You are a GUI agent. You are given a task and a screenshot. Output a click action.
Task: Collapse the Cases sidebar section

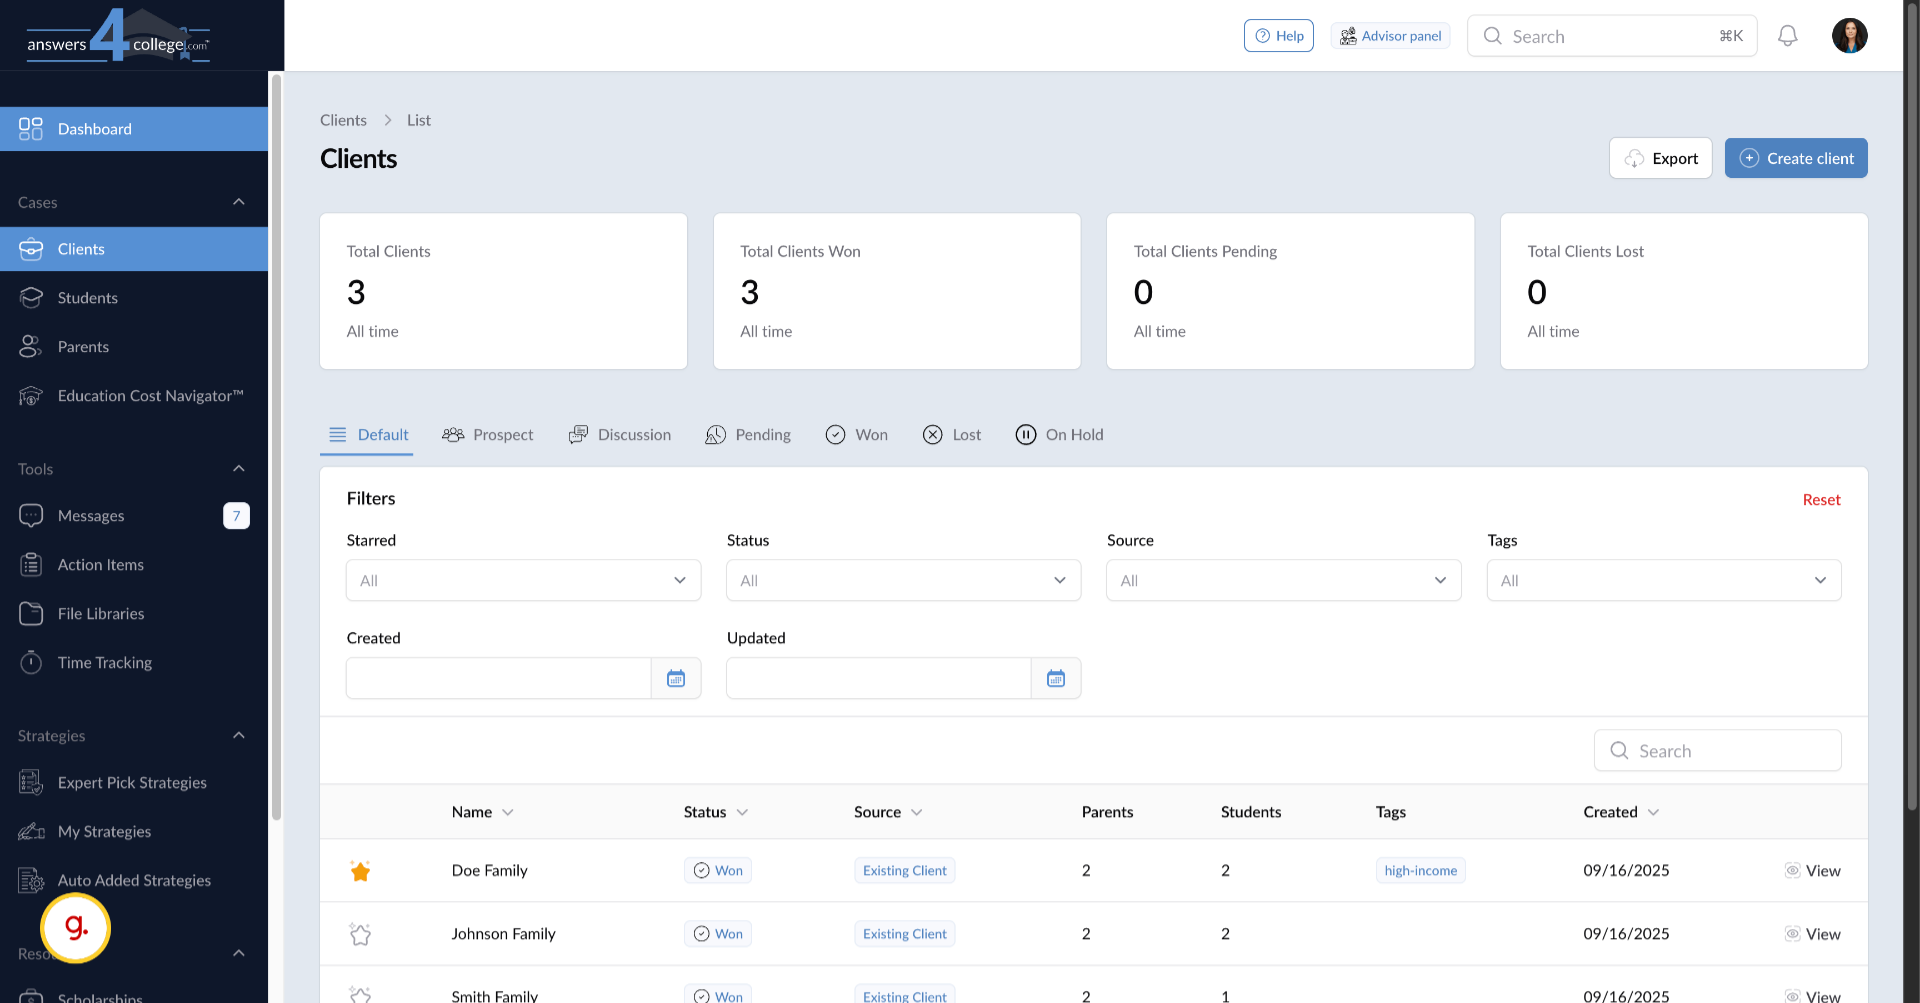pyautogui.click(x=238, y=202)
